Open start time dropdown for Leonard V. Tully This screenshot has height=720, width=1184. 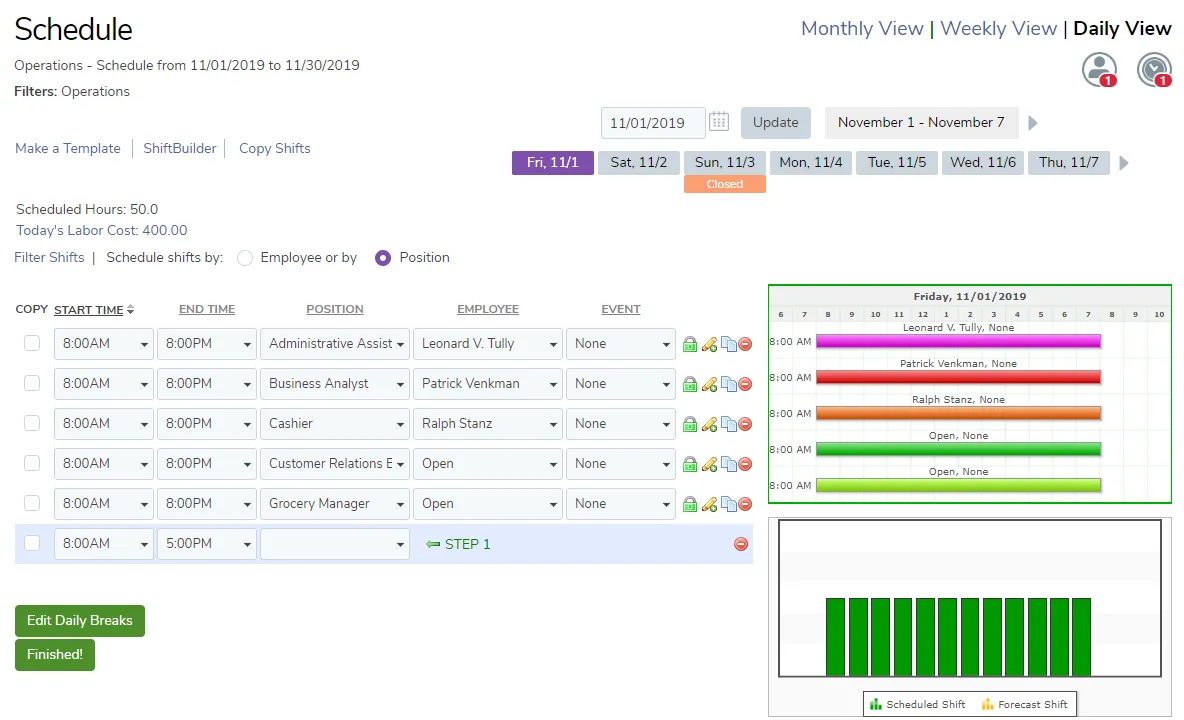point(103,343)
